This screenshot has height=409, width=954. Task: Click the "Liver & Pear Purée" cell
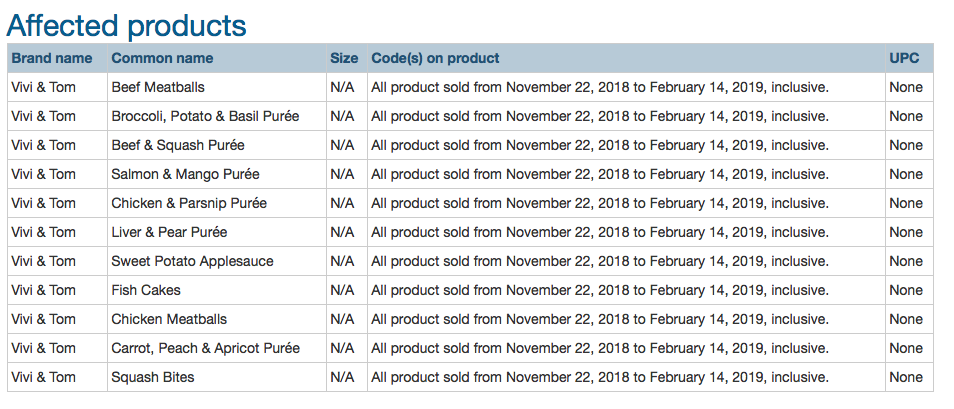(169, 232)
